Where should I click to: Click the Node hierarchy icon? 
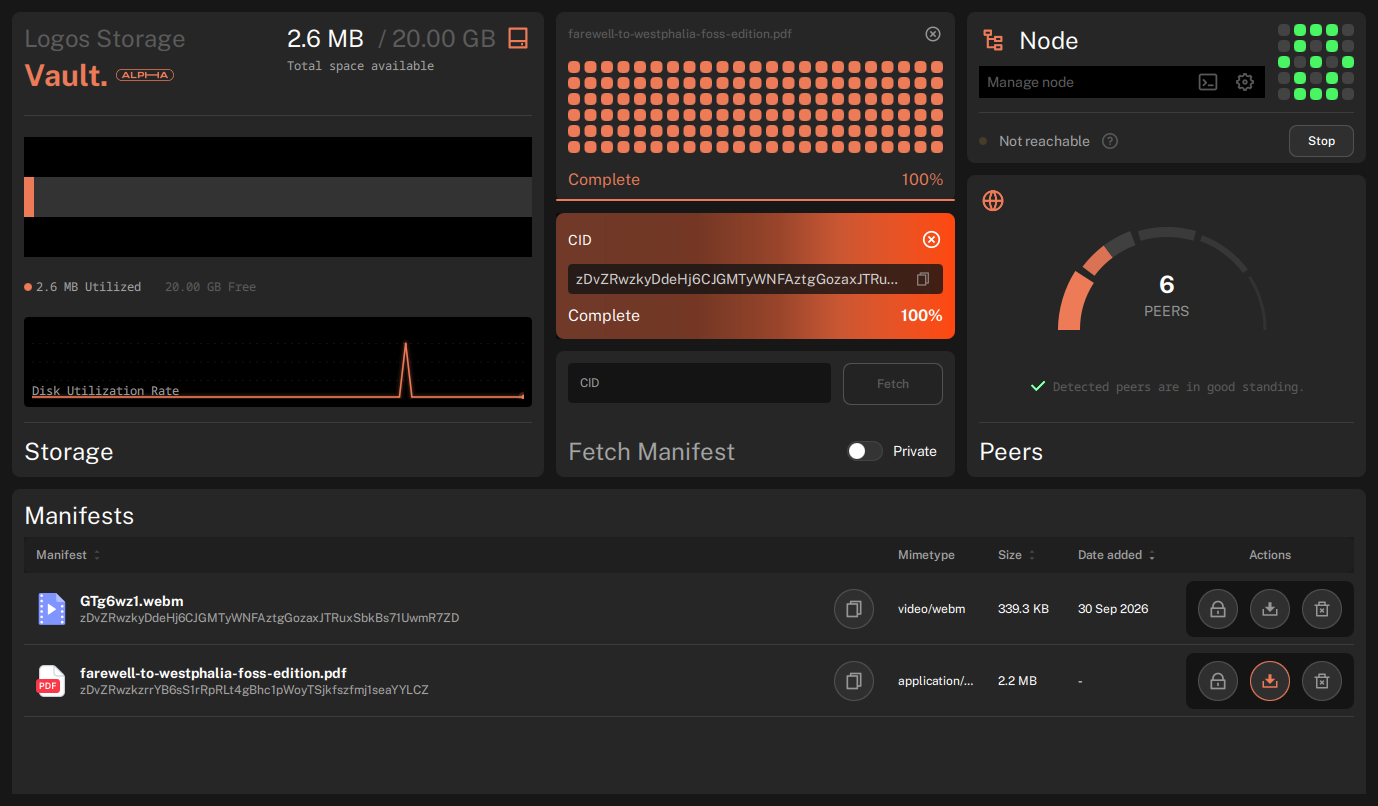(x=993, y=40)
